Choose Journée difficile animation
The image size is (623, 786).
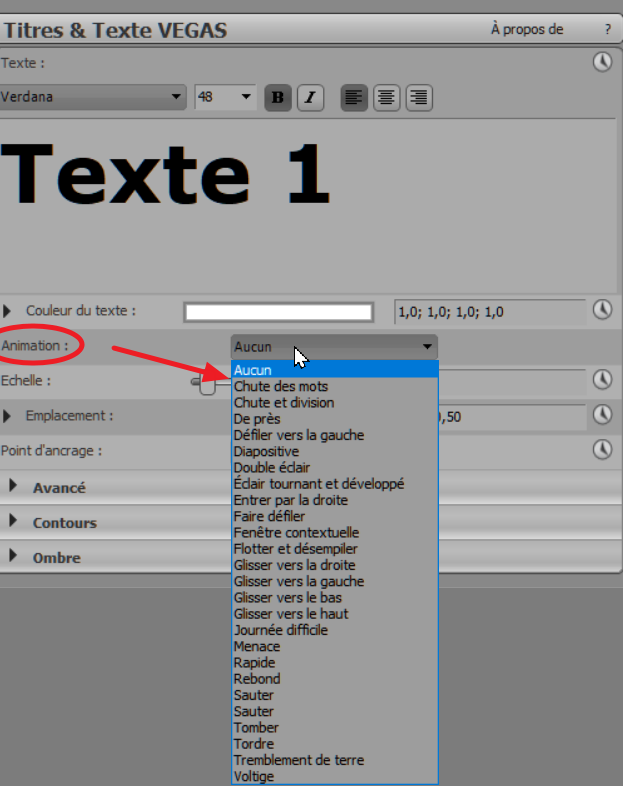[x=335, y=630]
